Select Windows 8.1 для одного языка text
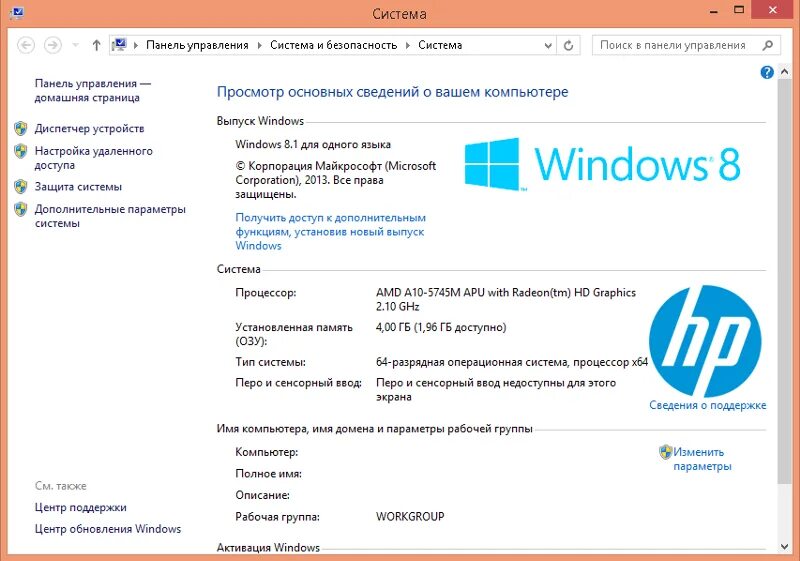800x561 pixels. (313, 144)
